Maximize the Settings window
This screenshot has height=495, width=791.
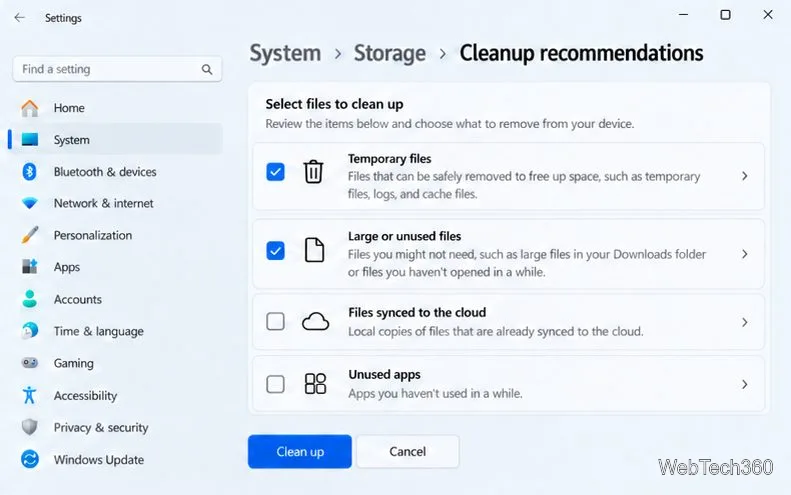[725, 15]
